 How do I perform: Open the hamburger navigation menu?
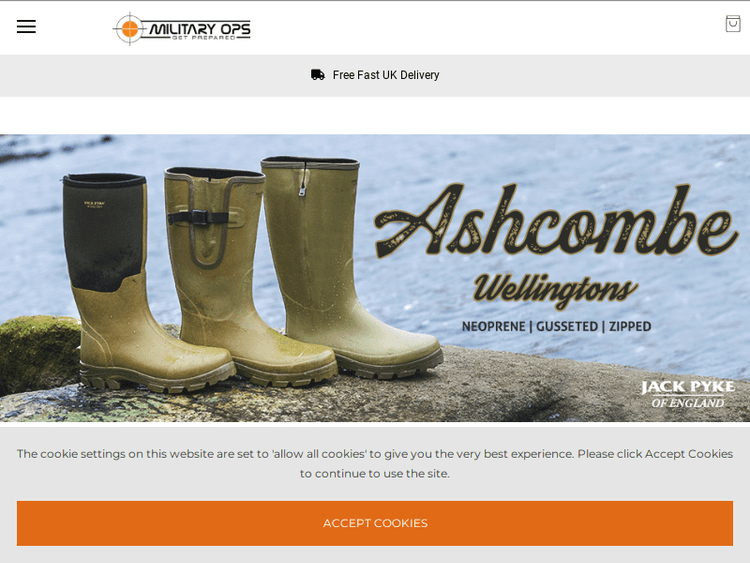[x=26, y=27]
